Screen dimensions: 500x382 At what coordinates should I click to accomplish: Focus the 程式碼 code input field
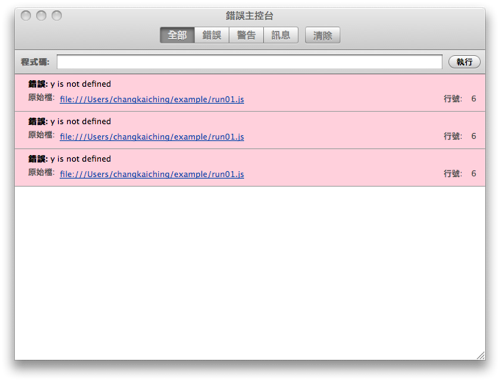249,62
